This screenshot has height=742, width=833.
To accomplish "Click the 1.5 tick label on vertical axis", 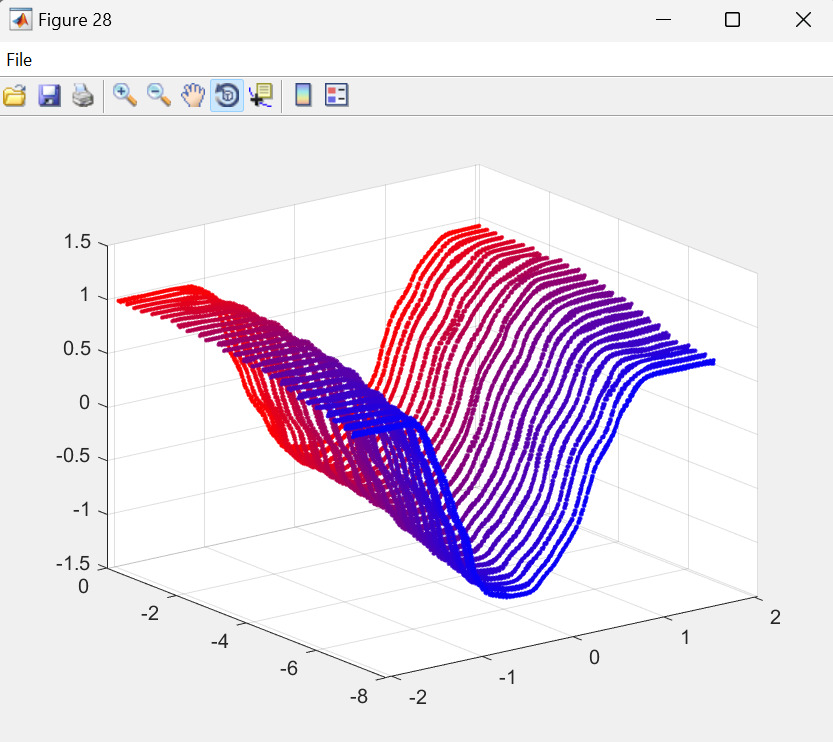I will [x=77, y=242].
